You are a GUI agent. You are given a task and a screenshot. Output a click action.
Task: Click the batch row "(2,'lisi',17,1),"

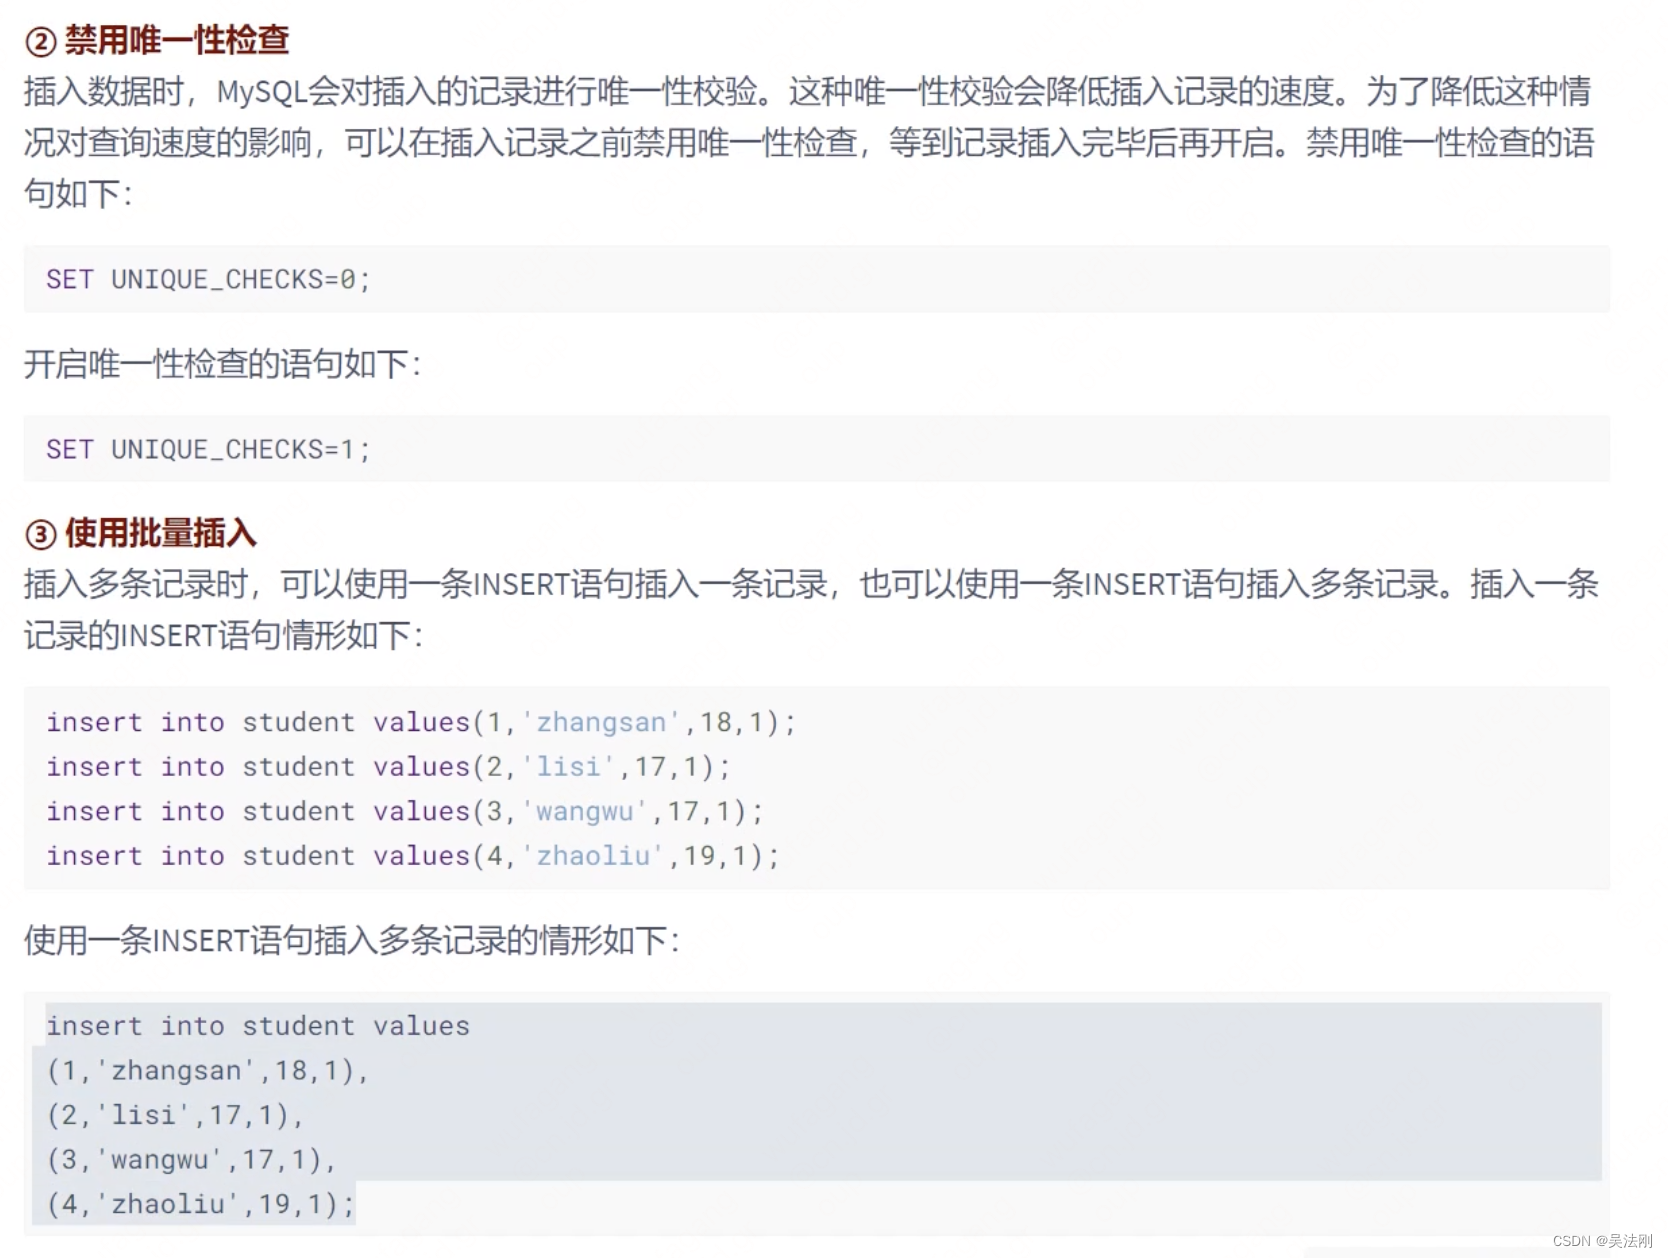175,1115
